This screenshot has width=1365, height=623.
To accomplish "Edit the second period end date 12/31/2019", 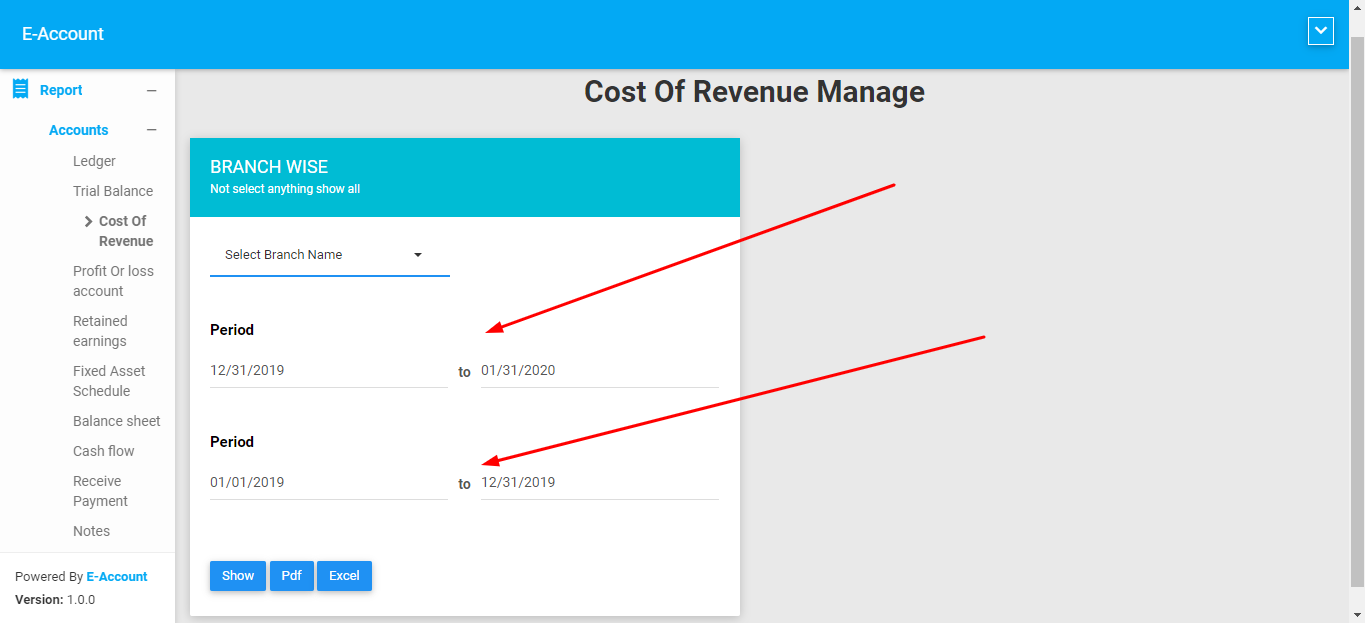I will tap(599, 483).
